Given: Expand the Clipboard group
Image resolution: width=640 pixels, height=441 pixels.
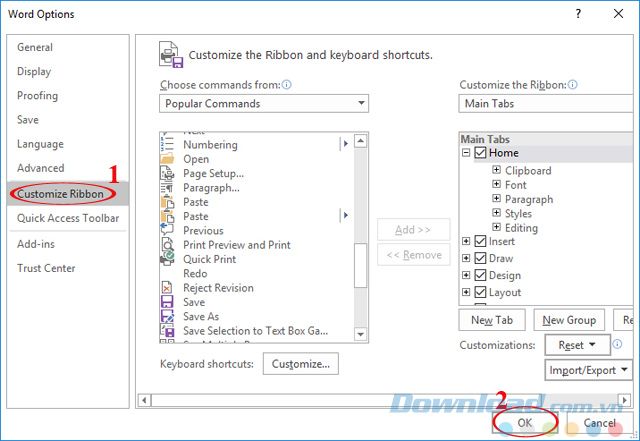Looking at the screenshot, I should [496, 170].
